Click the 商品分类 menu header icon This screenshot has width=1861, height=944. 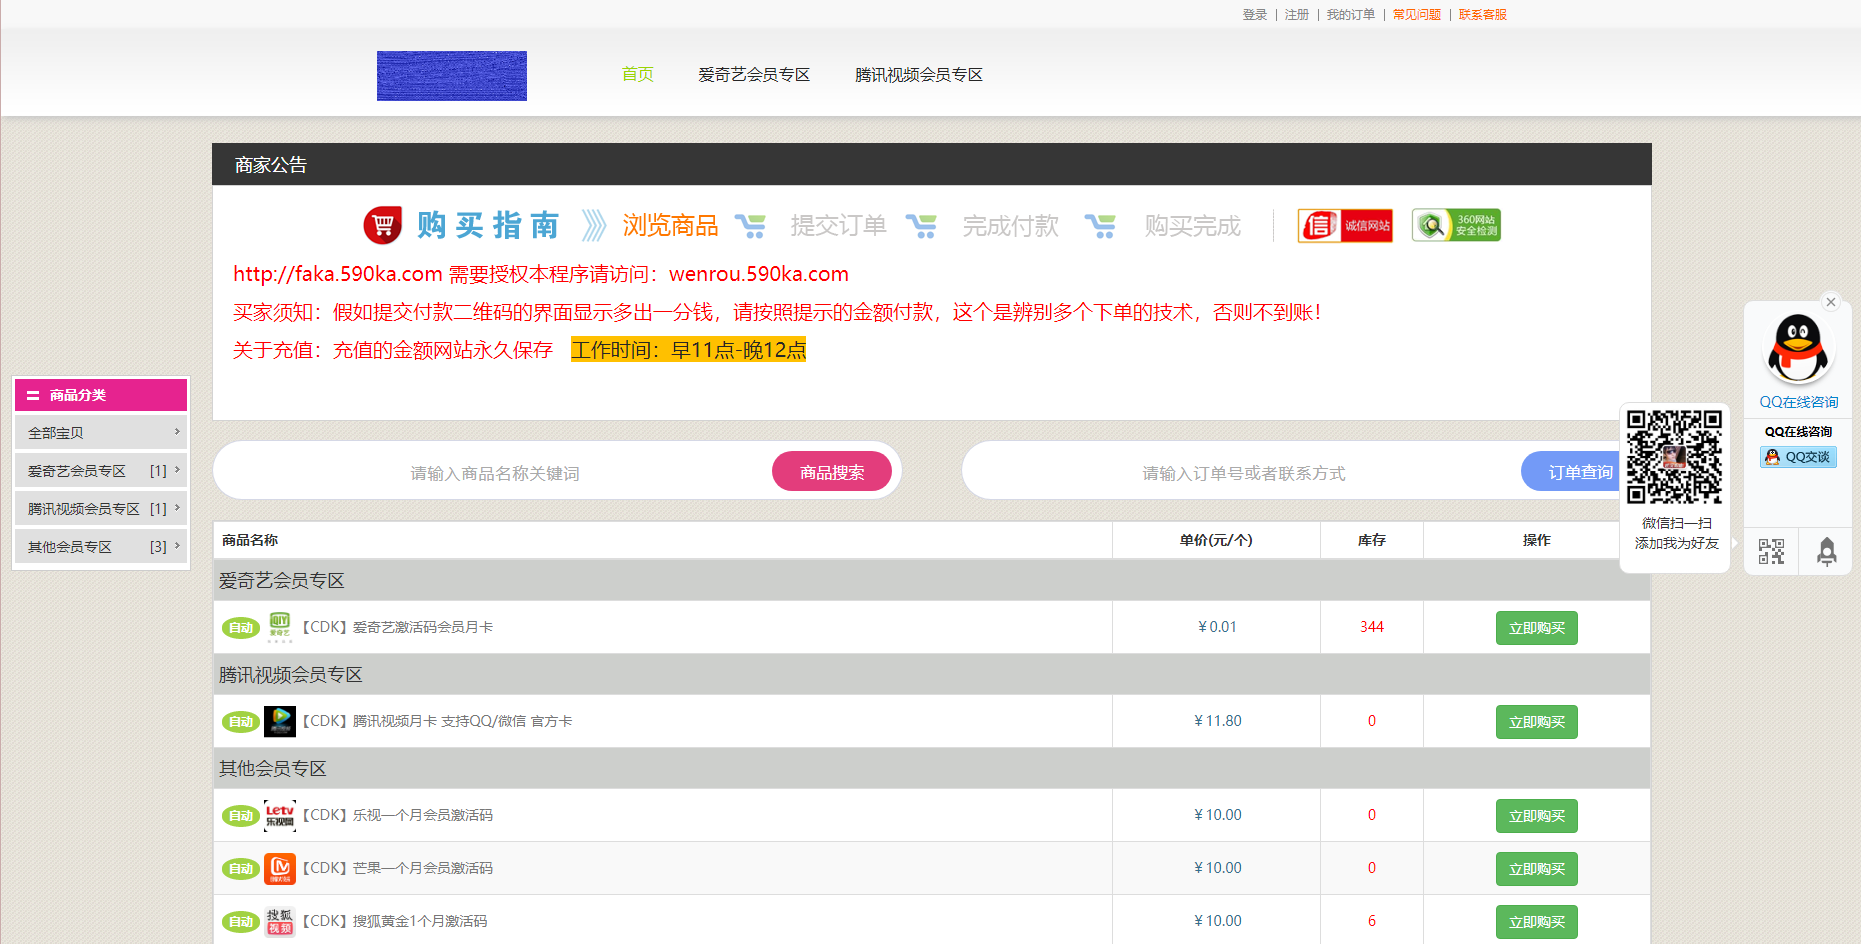33,395
